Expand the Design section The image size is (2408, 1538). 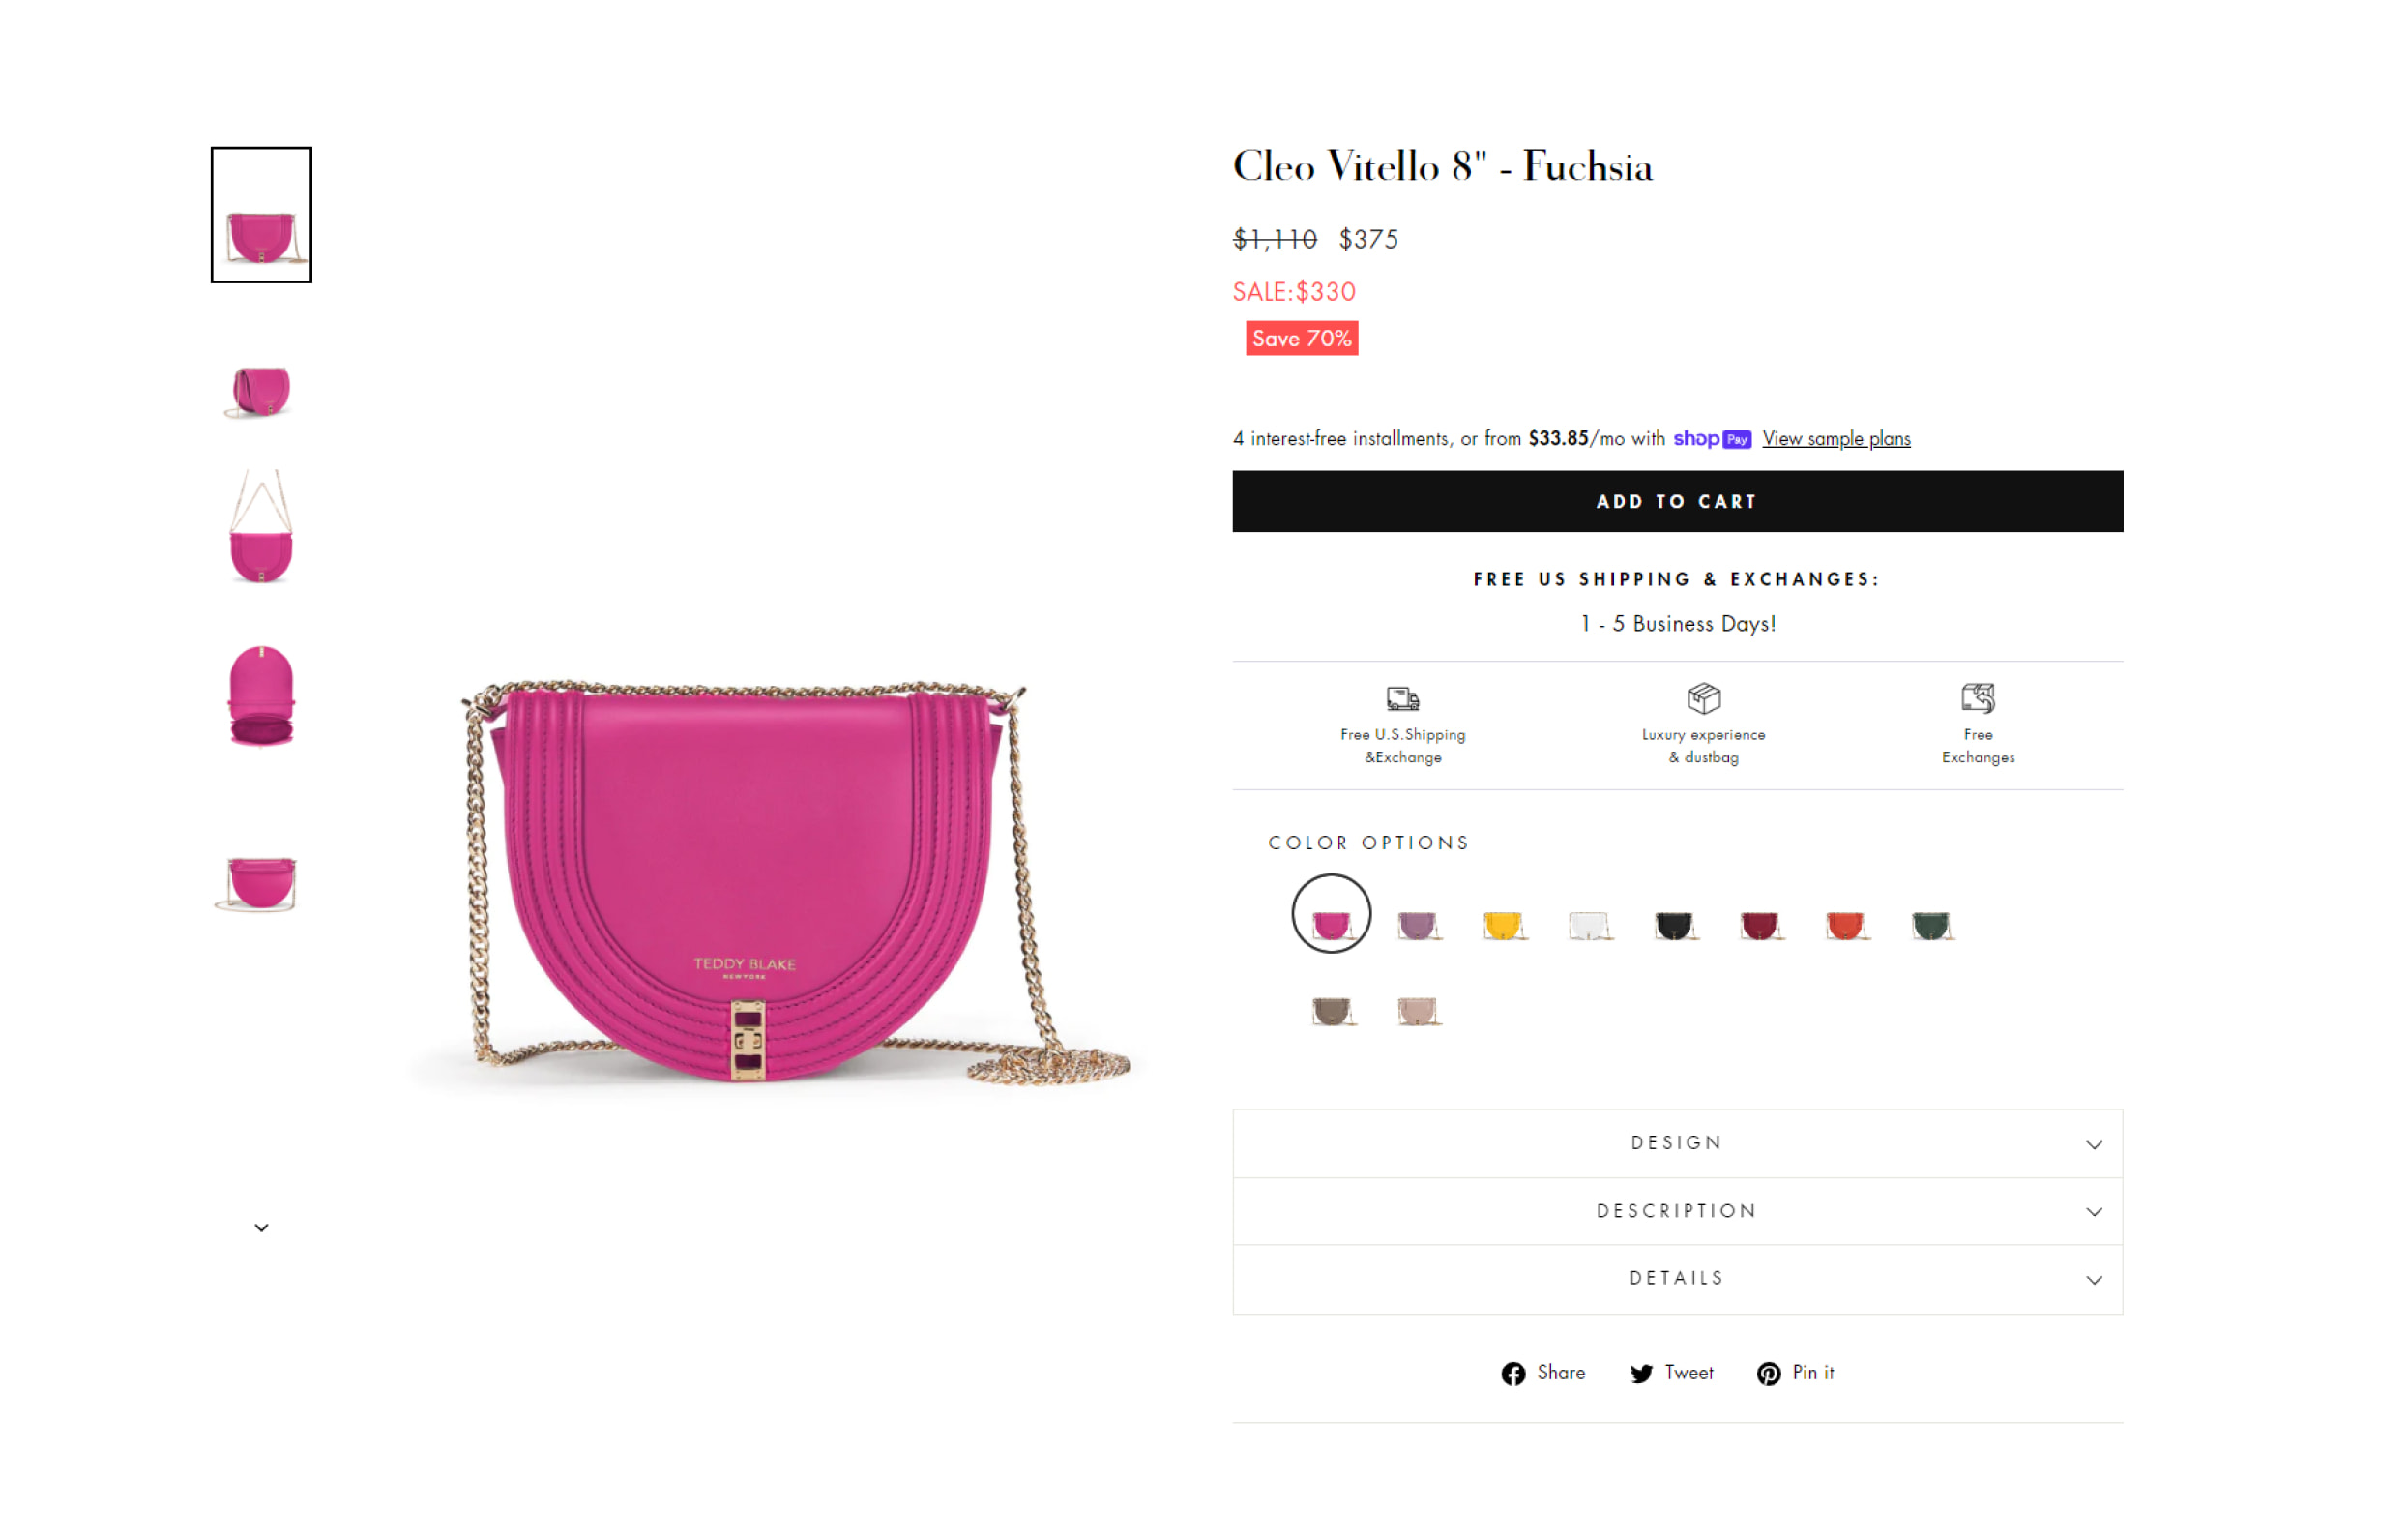click(1677, 1143)
